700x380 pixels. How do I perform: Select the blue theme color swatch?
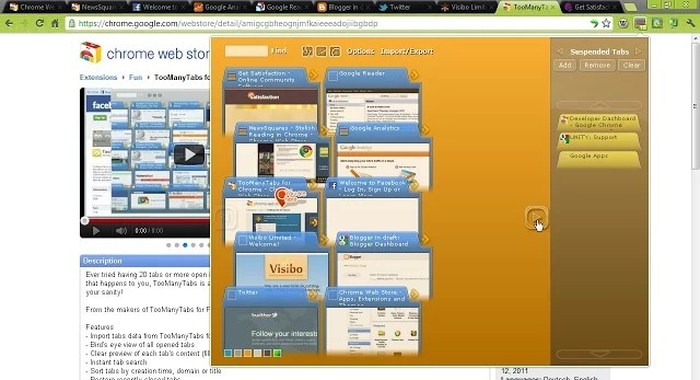(228, 353)
